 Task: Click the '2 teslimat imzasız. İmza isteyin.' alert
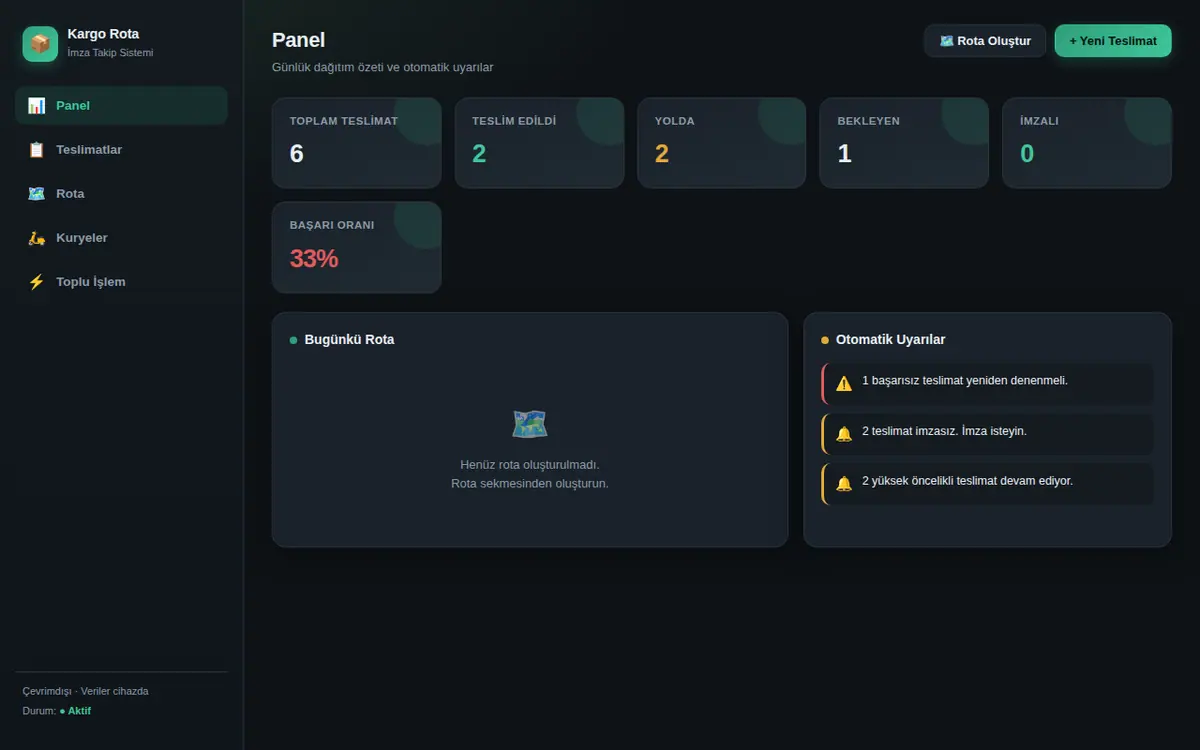(987, 434)
